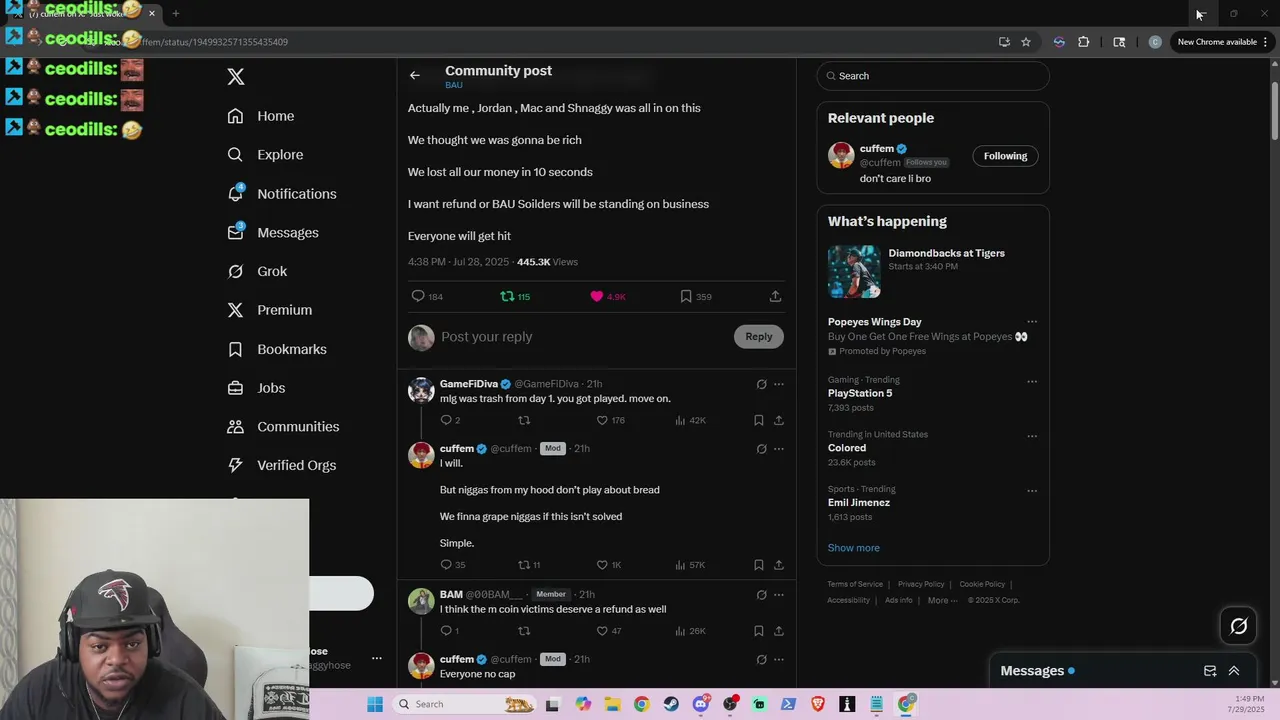Compose new message in Messages drawer
The image size is (1280, 720).
[1210, 671]
